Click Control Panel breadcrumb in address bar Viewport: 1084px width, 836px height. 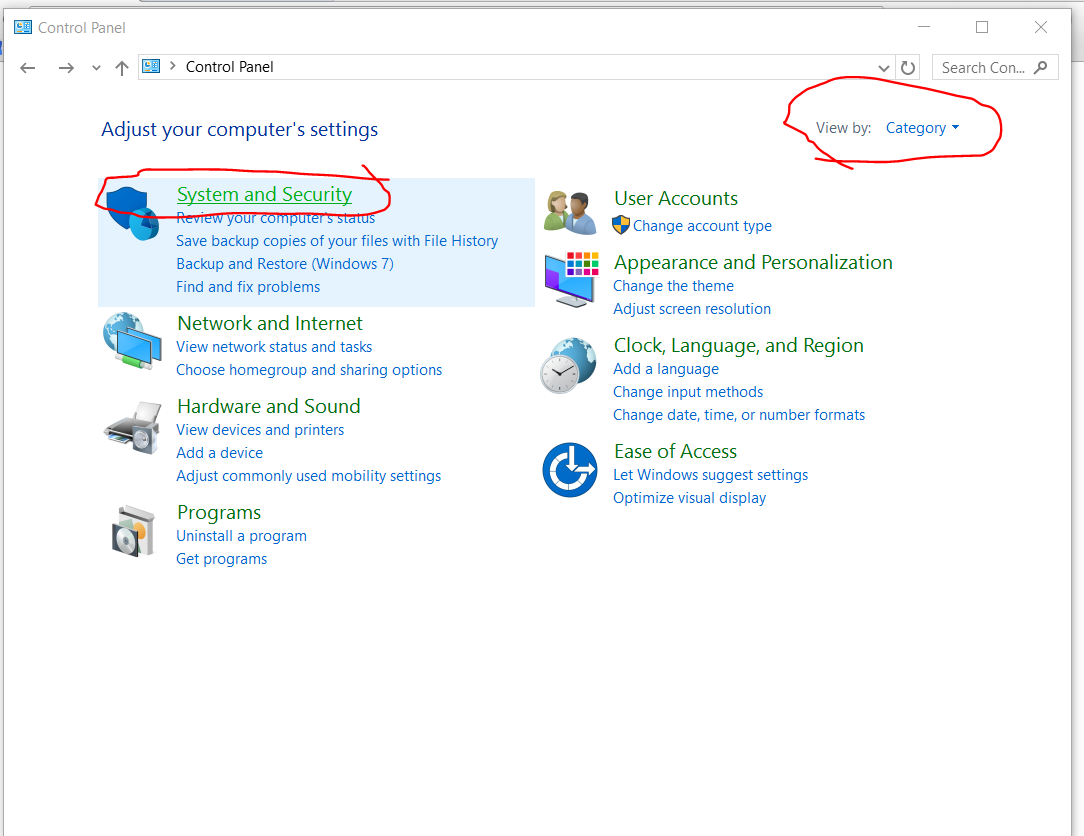click(229, 67)
